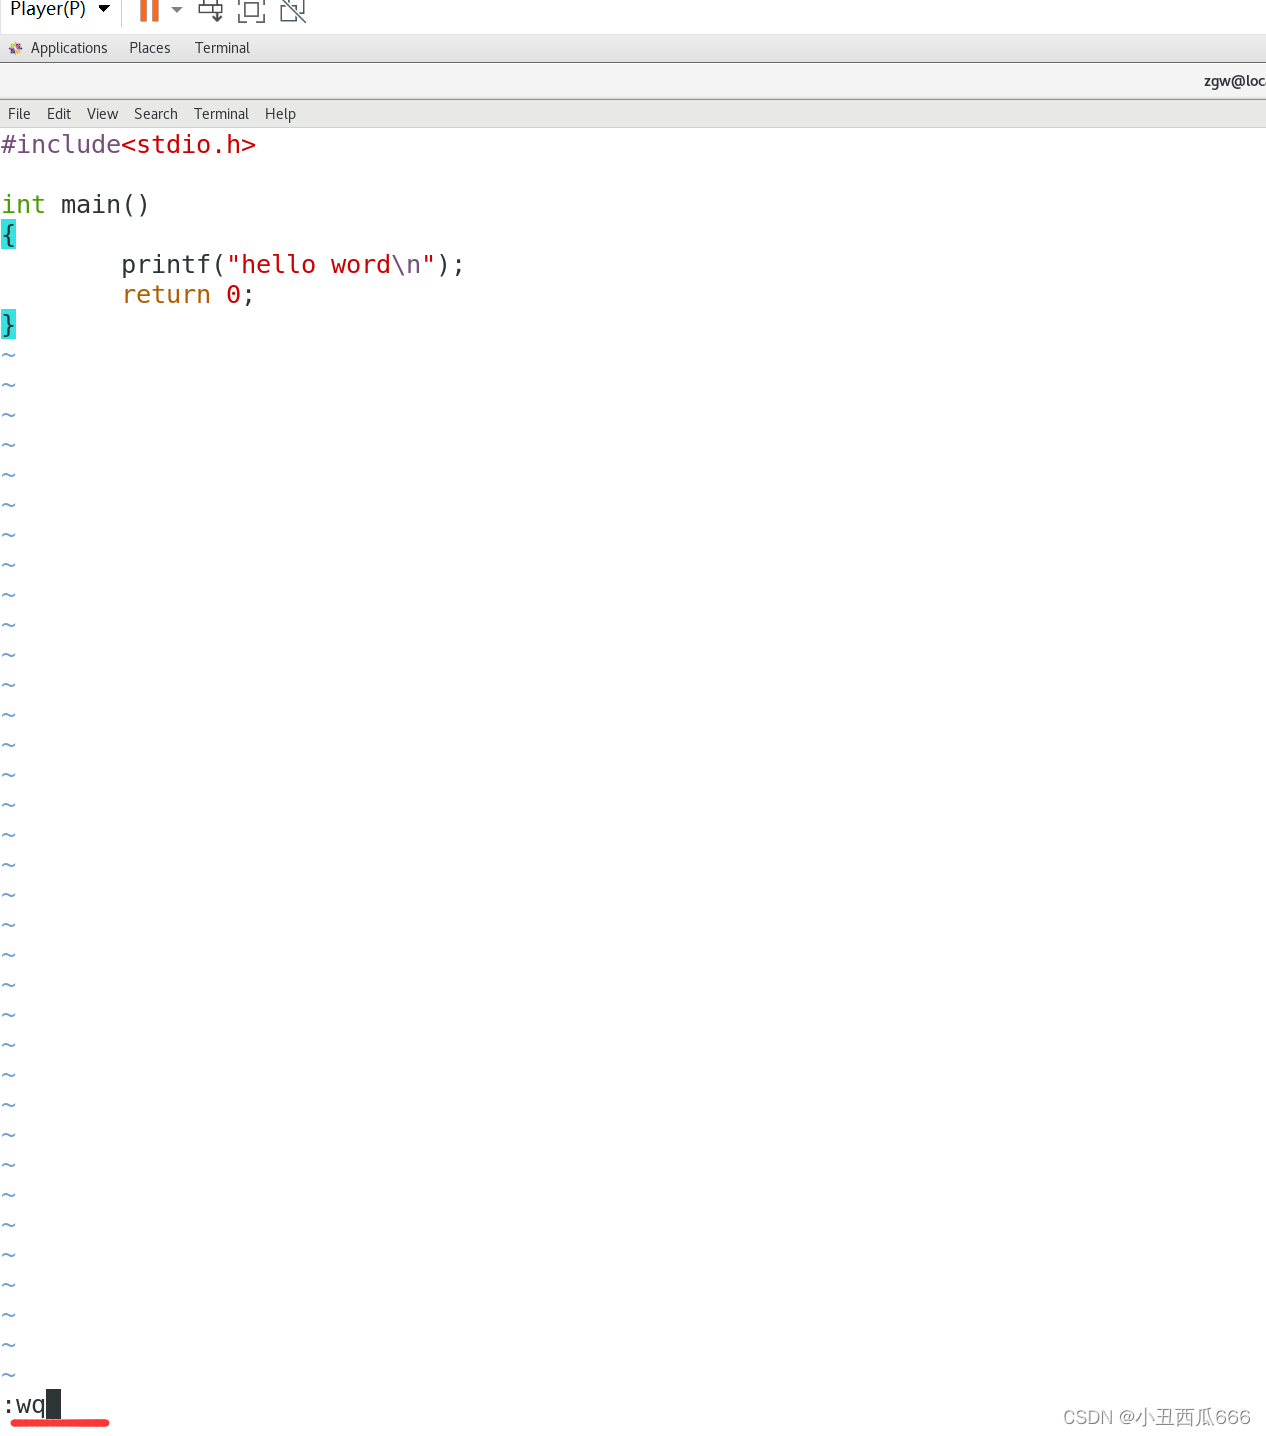Open the View menu

(102, 113)
